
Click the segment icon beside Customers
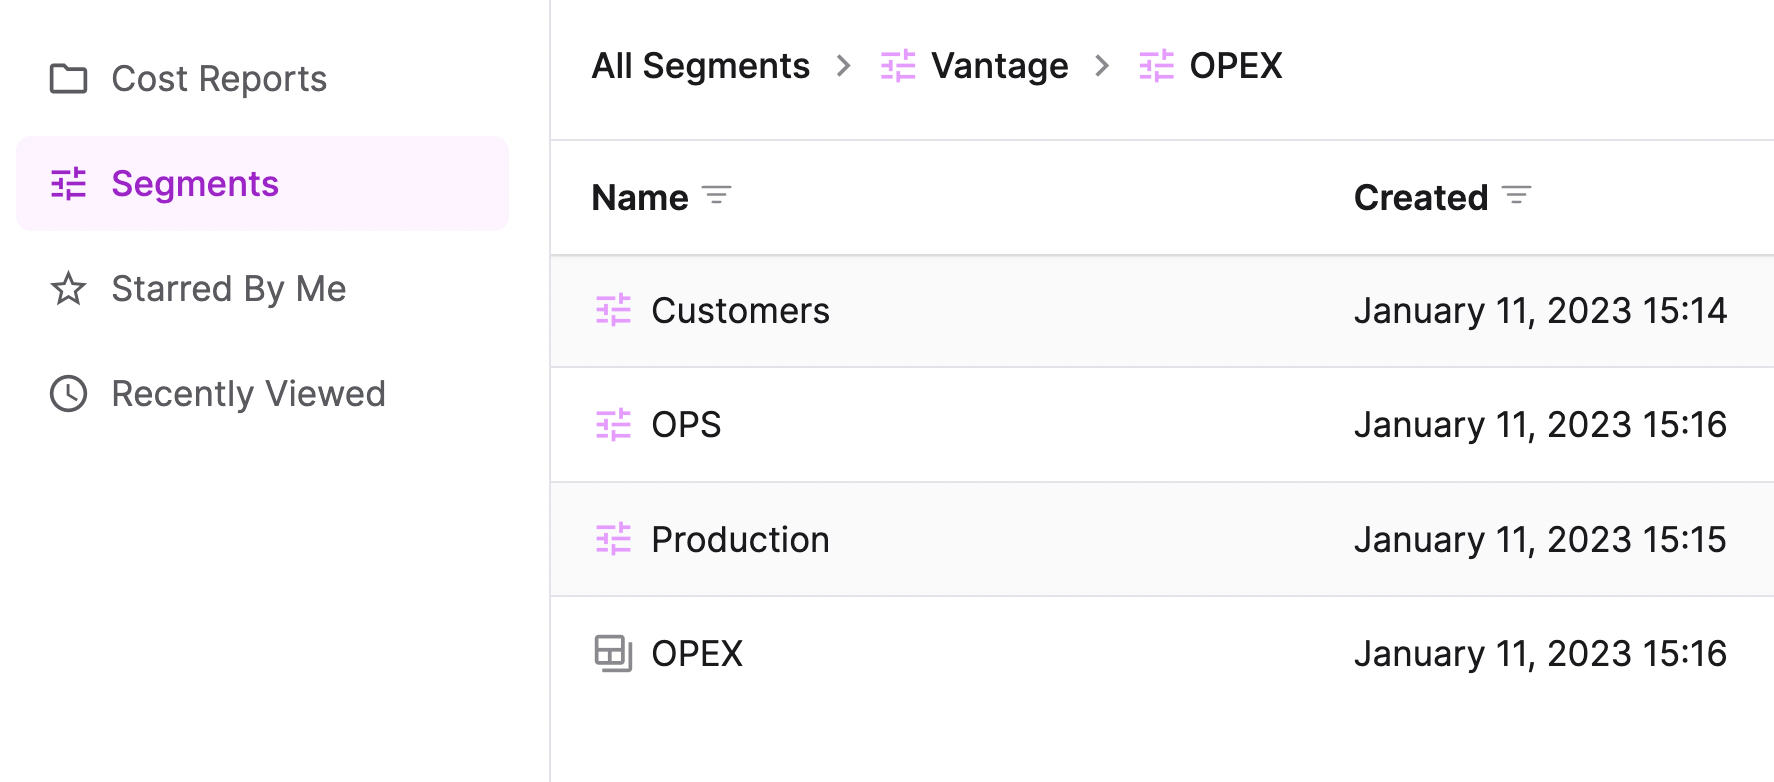coord(613,311)
